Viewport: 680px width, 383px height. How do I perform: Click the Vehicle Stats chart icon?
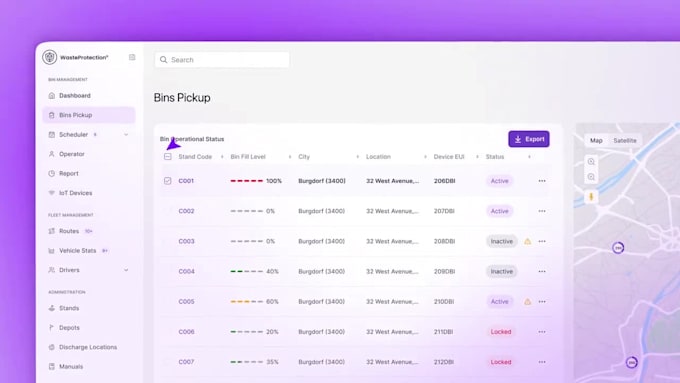click(52, 251)
